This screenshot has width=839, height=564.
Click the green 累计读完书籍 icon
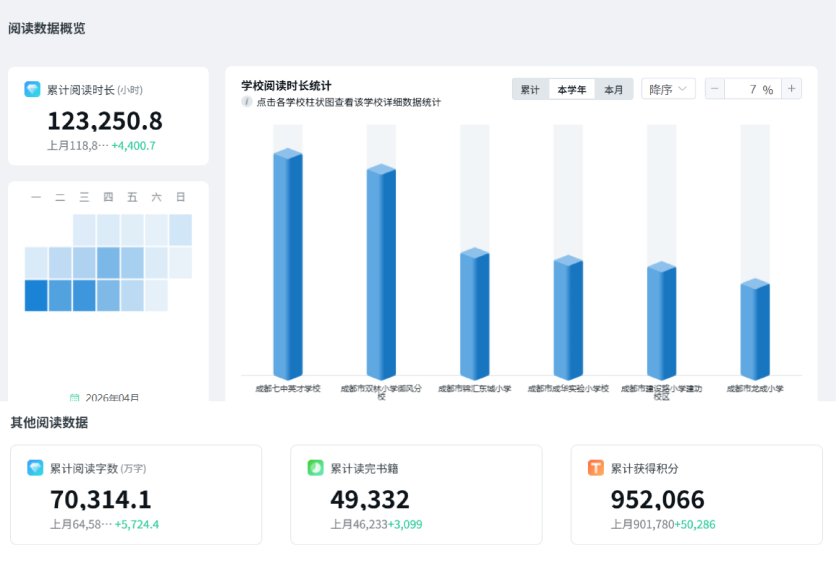[315, 468]
